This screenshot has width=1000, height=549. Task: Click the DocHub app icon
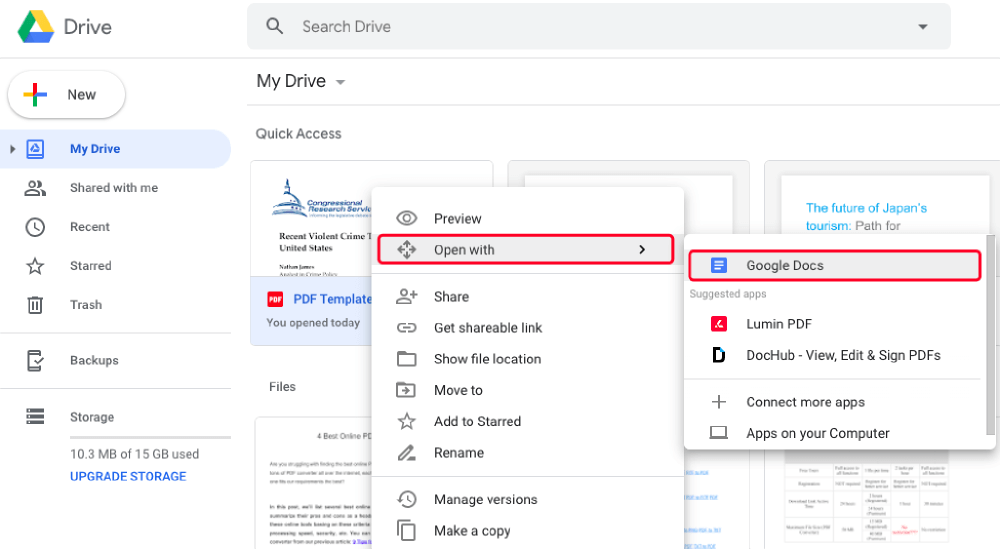point(718,355)
